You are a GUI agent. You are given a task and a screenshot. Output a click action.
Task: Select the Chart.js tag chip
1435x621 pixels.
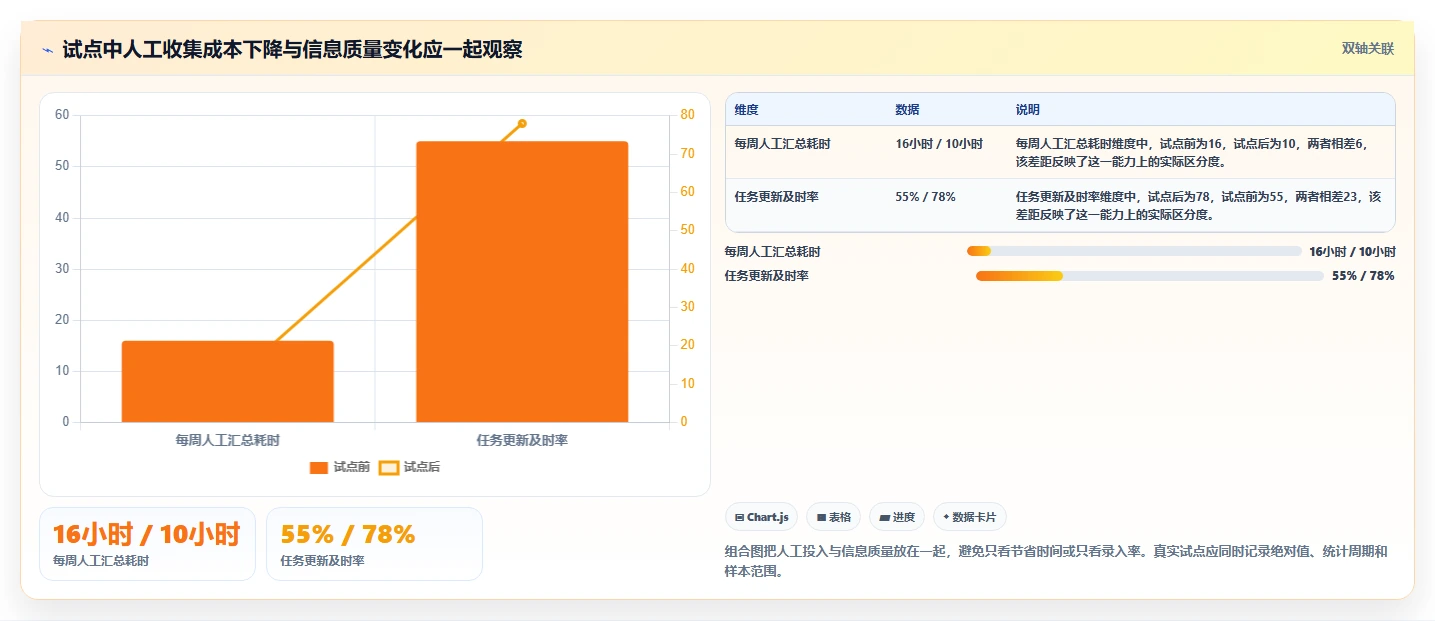[x=761, y=517]
